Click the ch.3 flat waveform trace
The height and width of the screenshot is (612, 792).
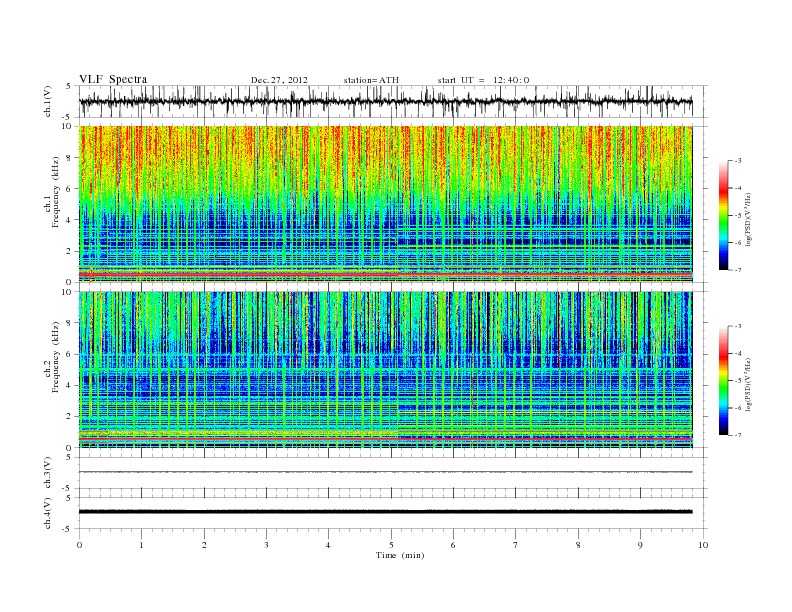(385, 472)
